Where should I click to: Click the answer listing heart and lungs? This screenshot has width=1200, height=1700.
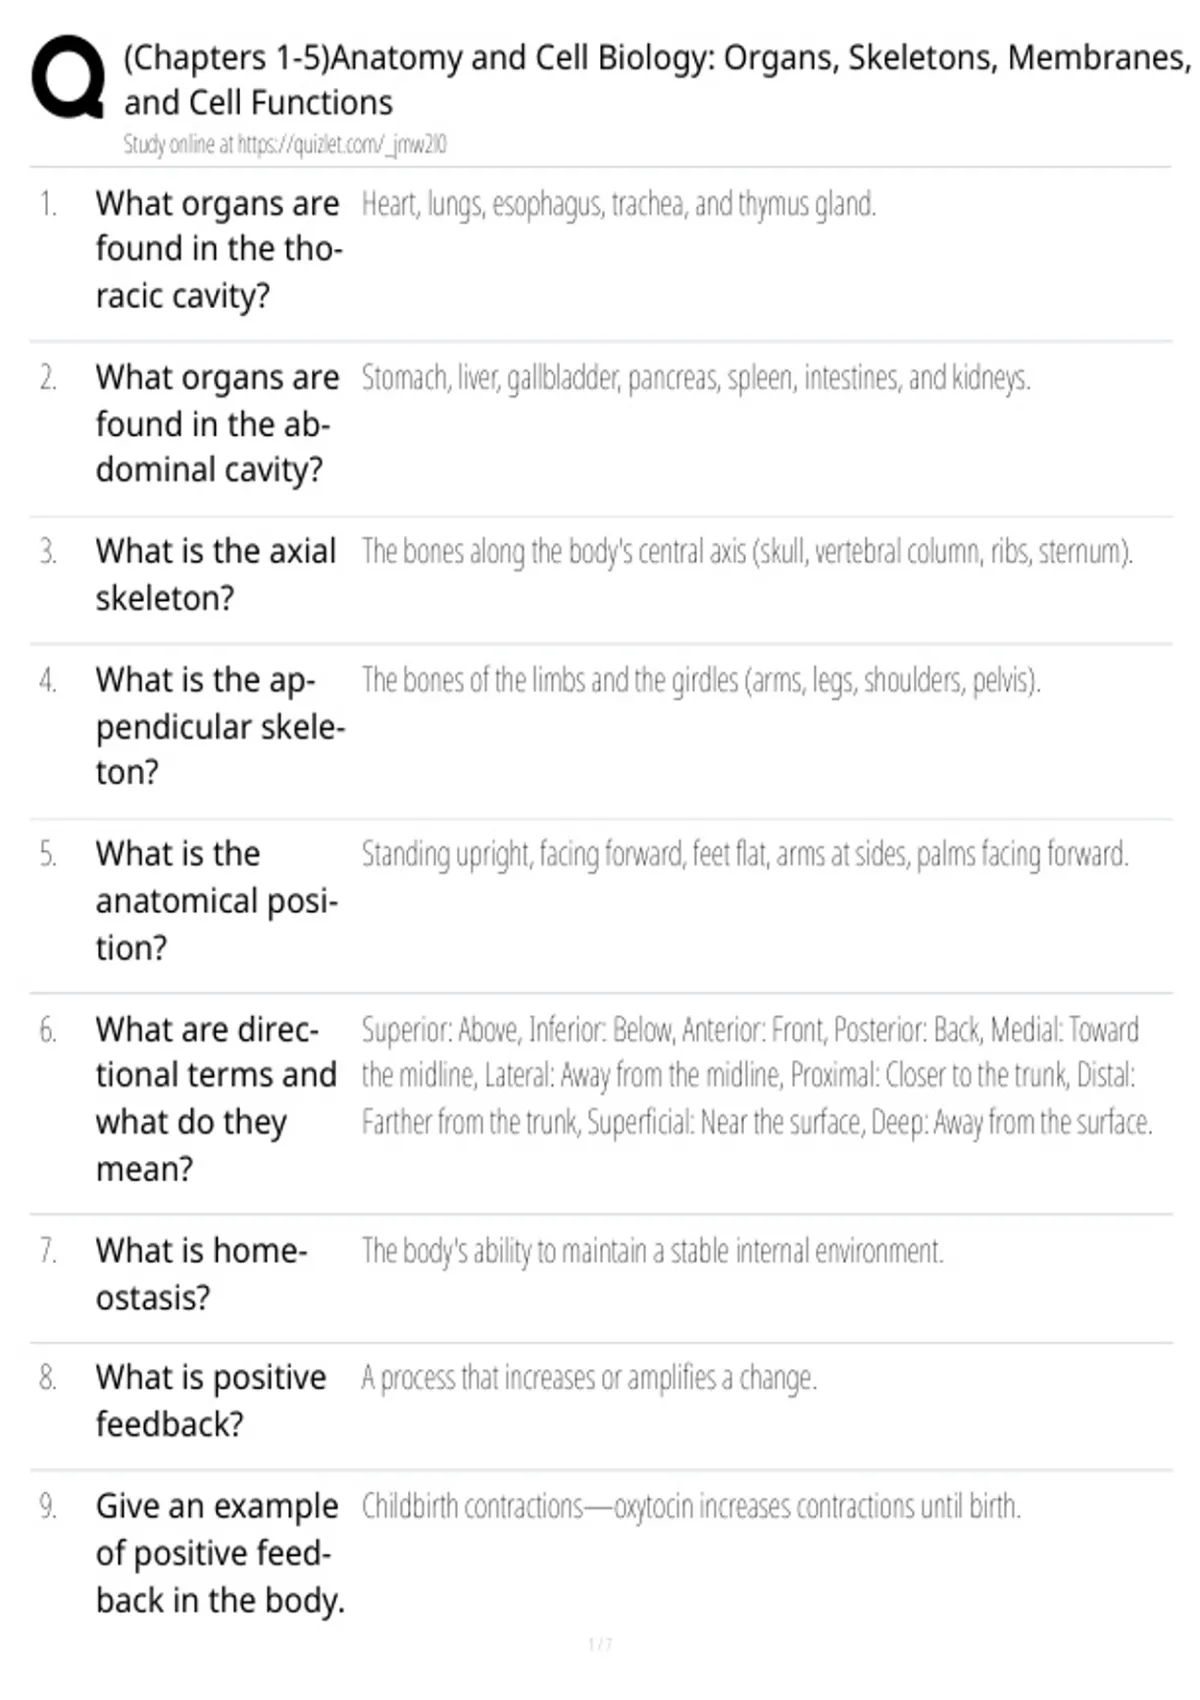point(618,204)
